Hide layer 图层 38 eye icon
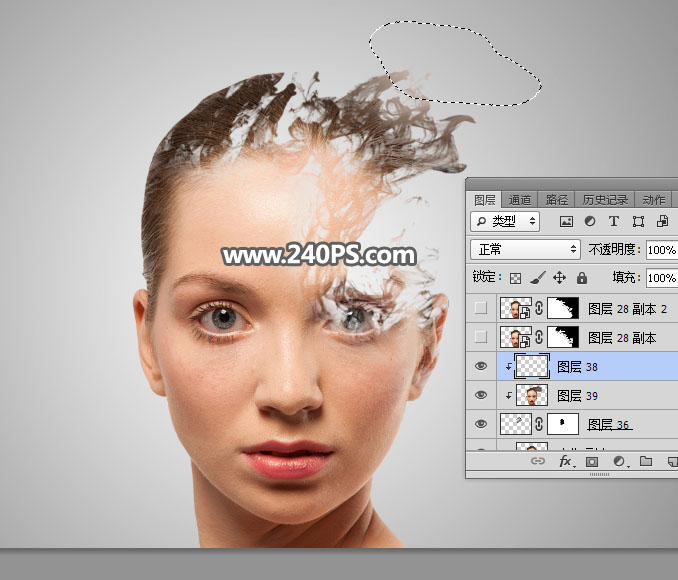This screenshot has height=580, width=678. click(x=481, y=366)
